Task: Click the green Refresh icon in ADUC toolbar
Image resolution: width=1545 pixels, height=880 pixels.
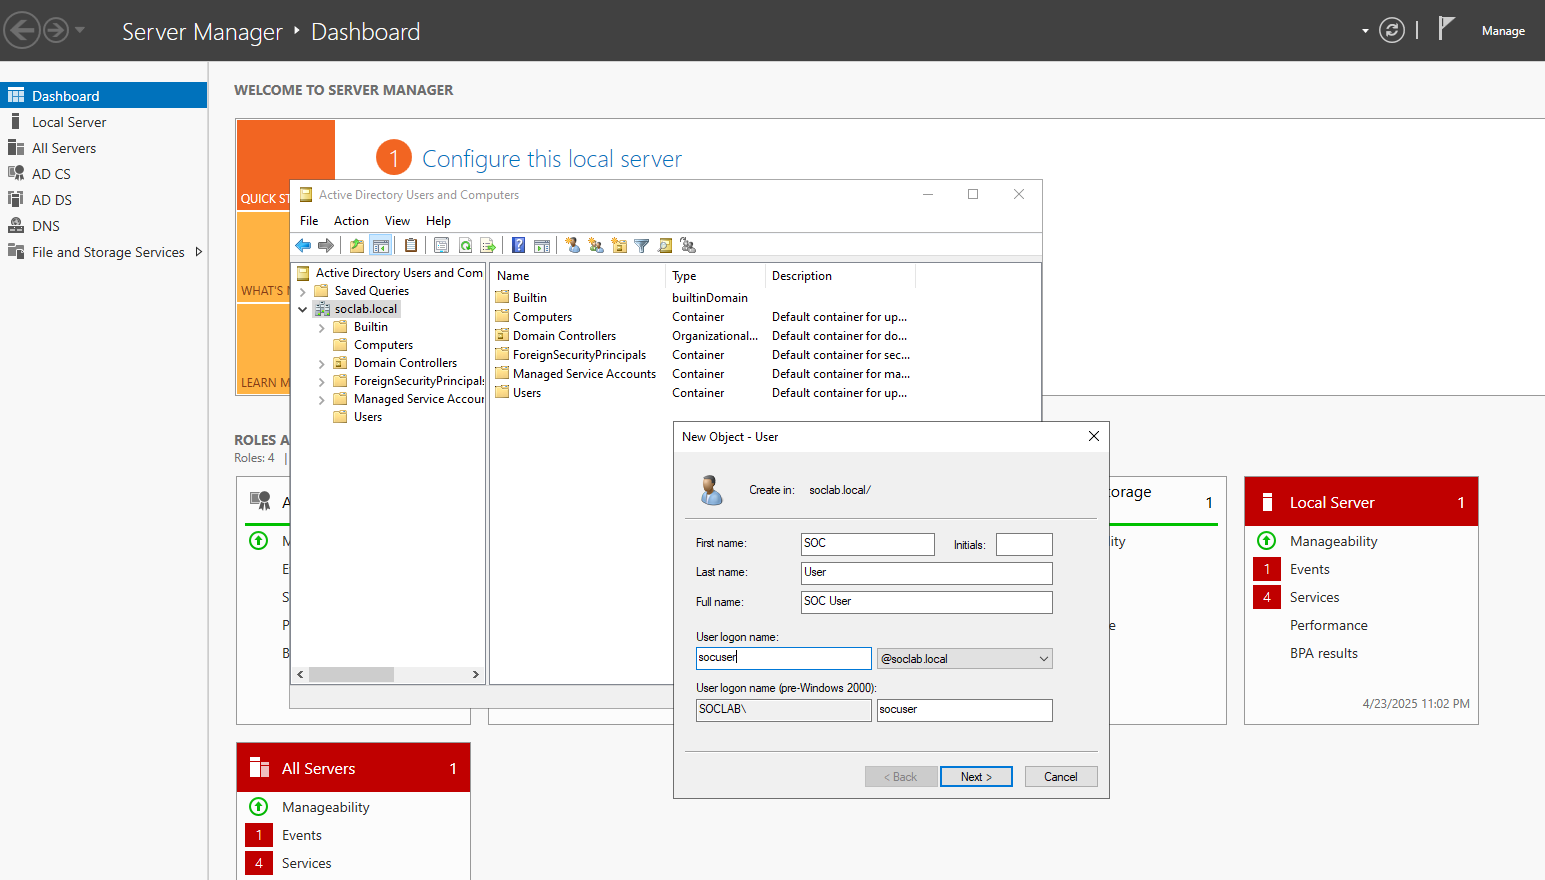Action: 465,245
